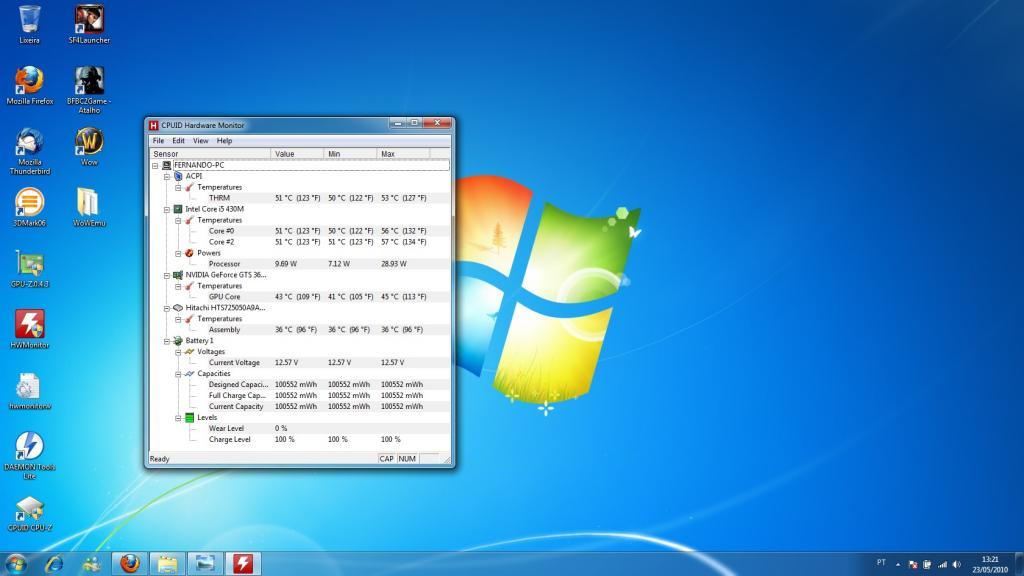
Task: Launch Internet Explorer from the taskbar
Action: point(54,564)
